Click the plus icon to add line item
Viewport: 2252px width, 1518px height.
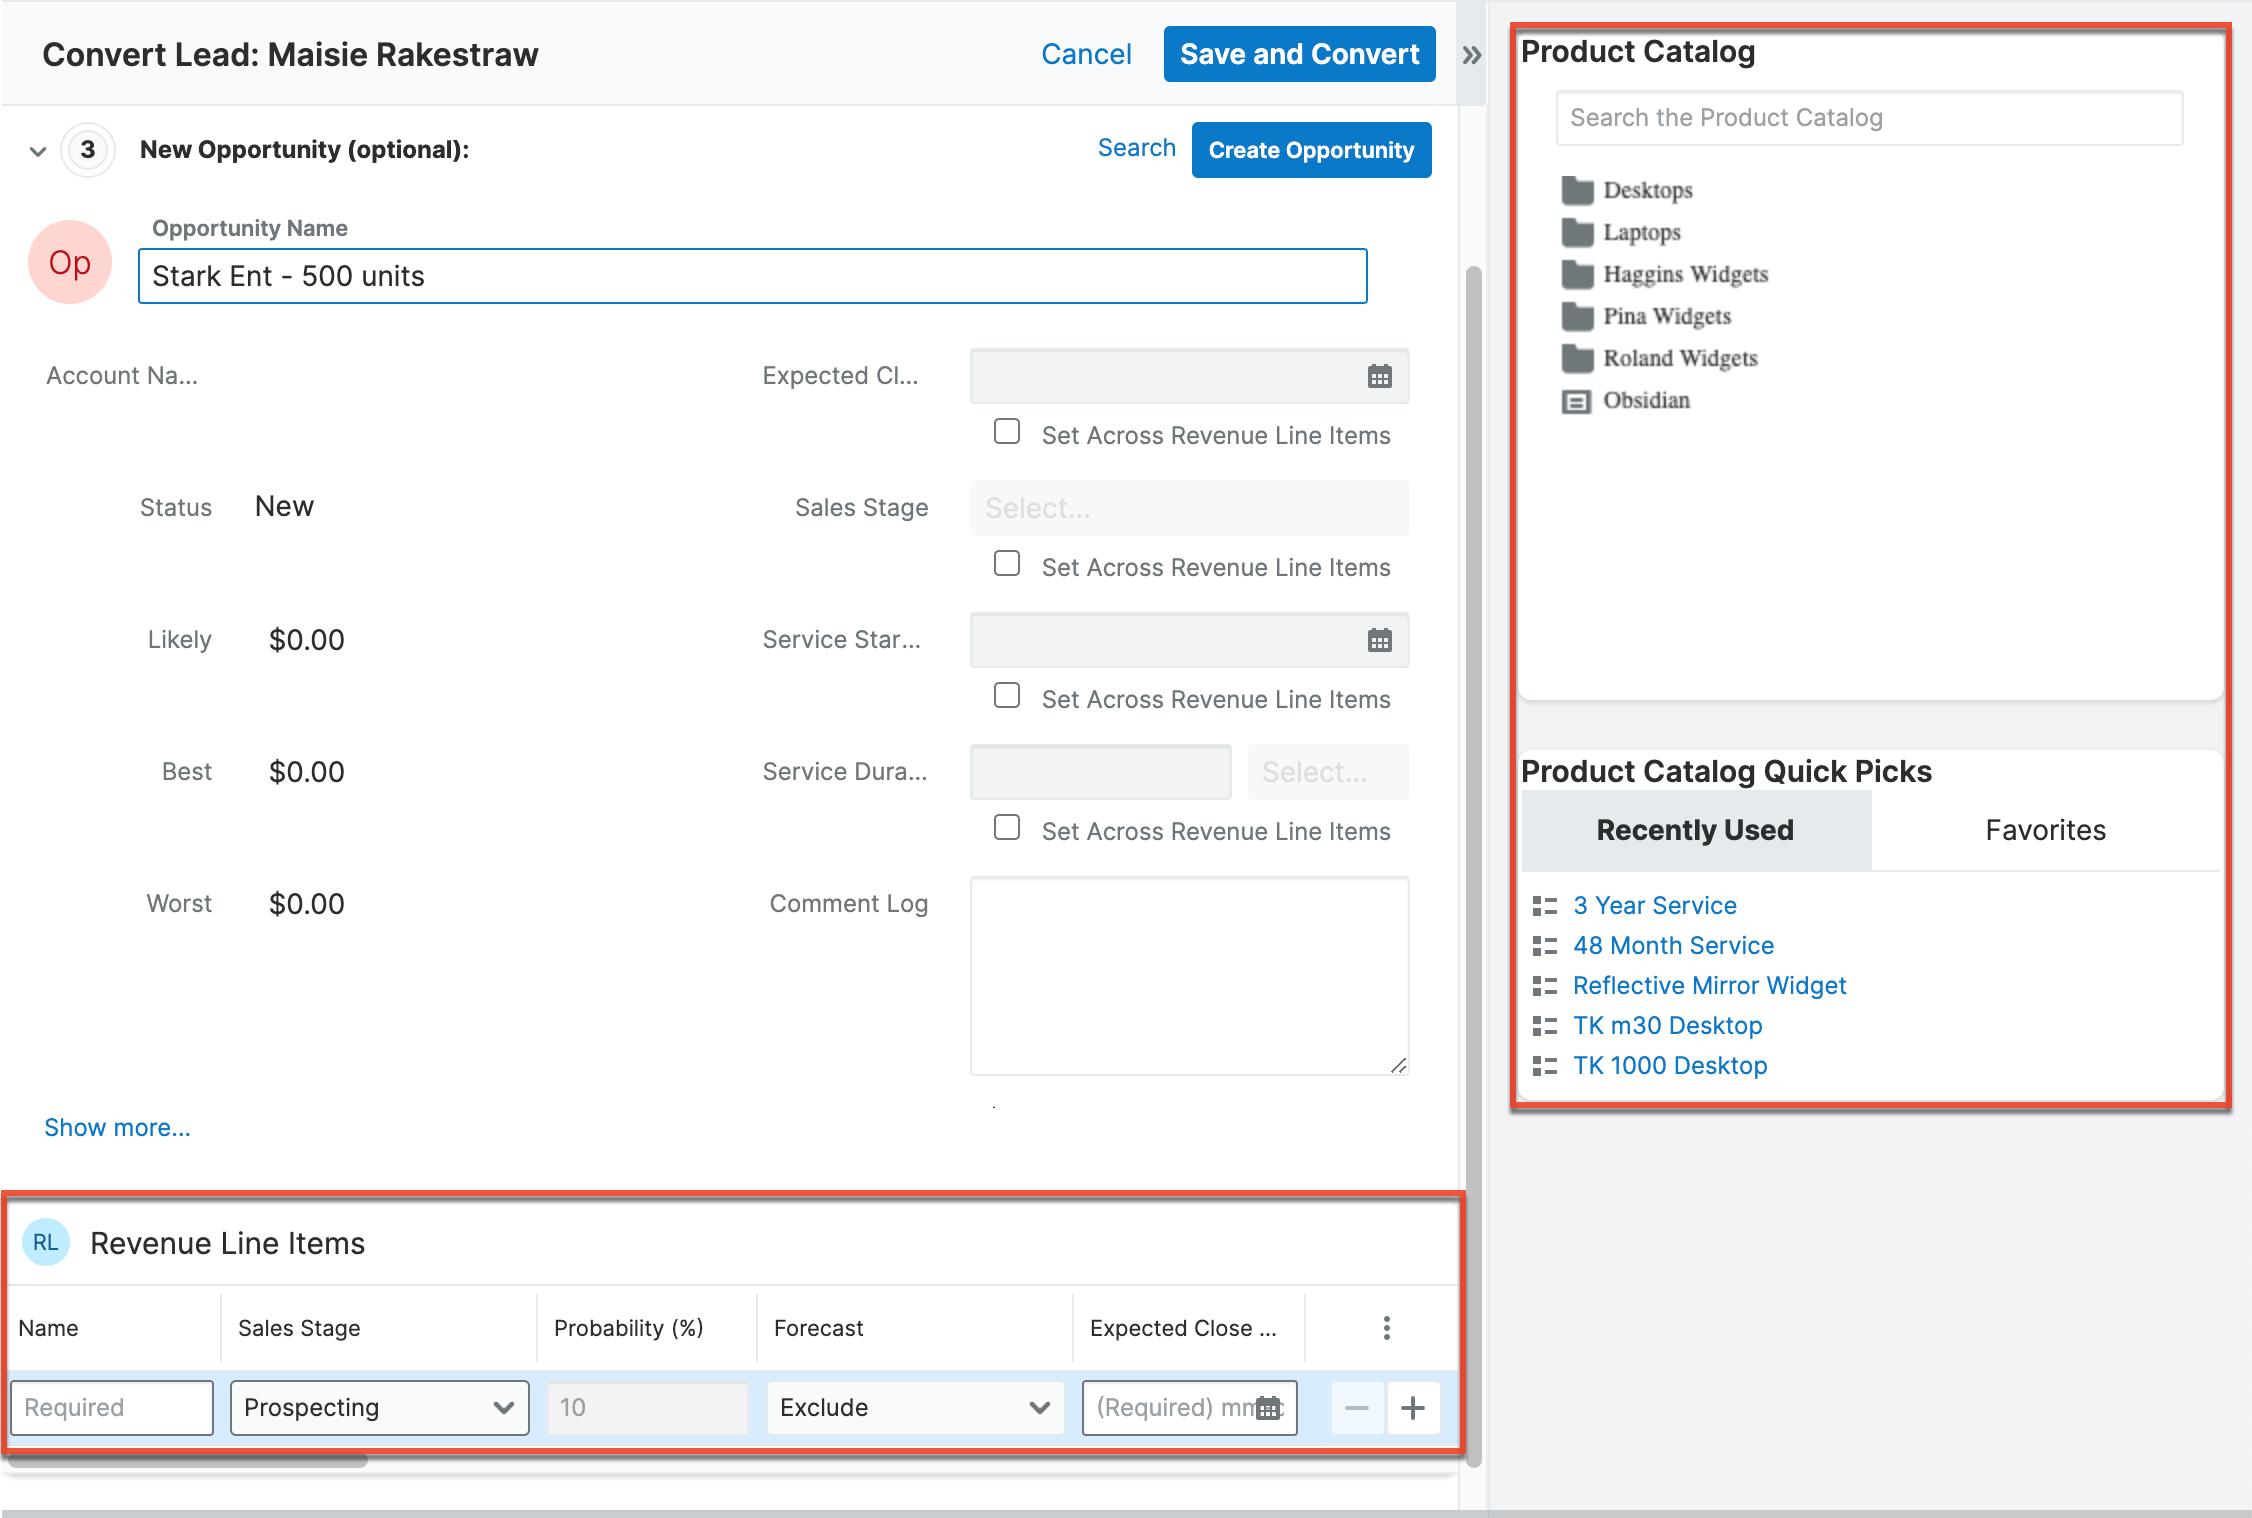(1412, 1408)
